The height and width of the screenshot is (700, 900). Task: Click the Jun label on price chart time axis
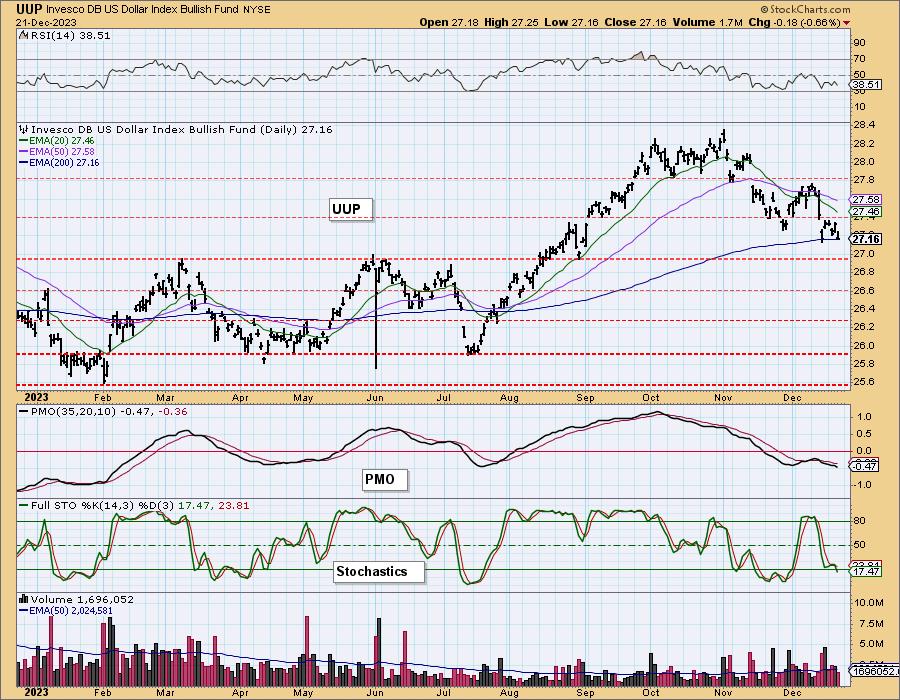point(374,398)
